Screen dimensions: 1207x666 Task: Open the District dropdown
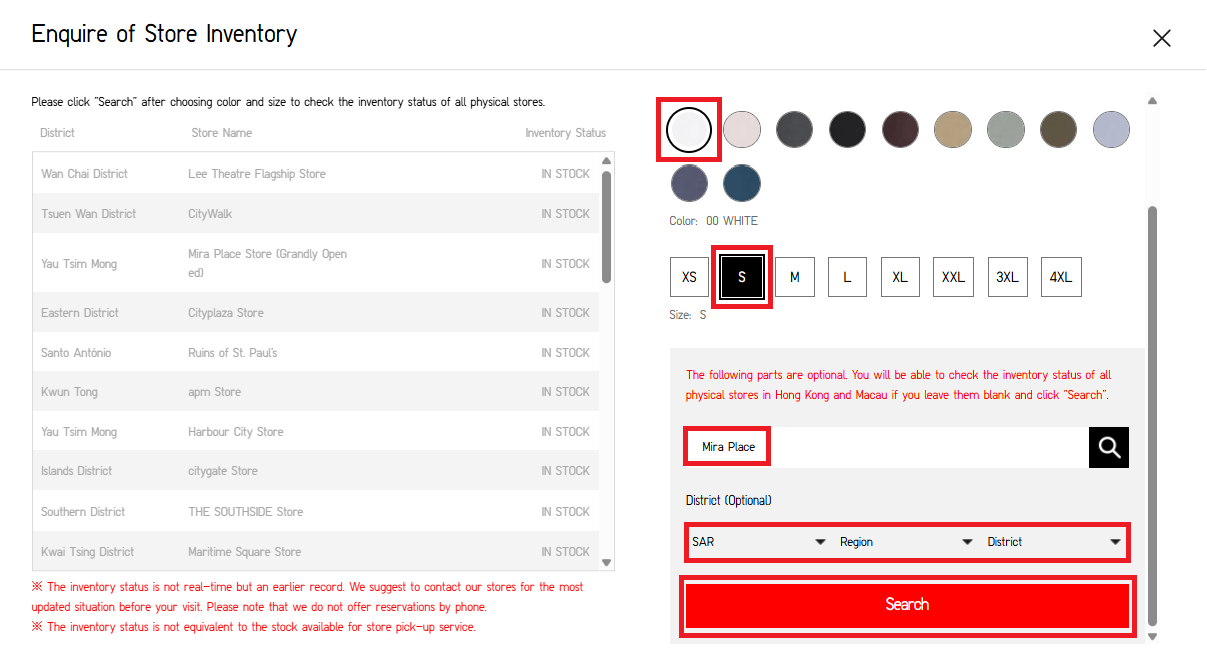1053,542
